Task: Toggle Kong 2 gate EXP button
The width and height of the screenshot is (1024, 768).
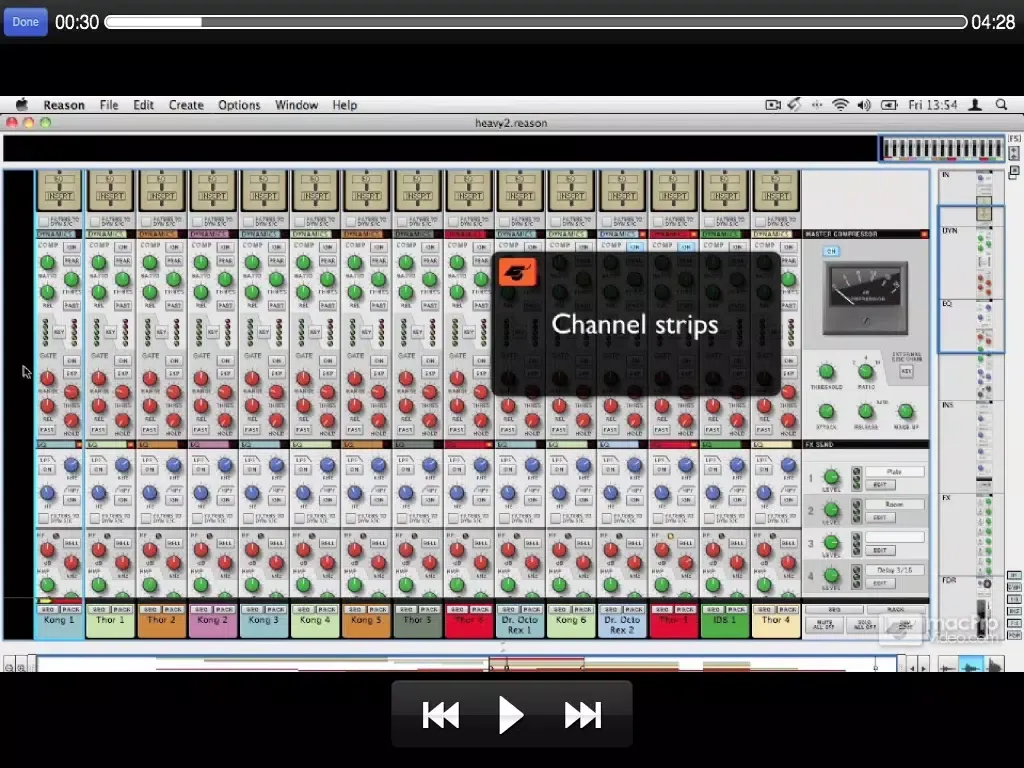Action: [225, 374]
